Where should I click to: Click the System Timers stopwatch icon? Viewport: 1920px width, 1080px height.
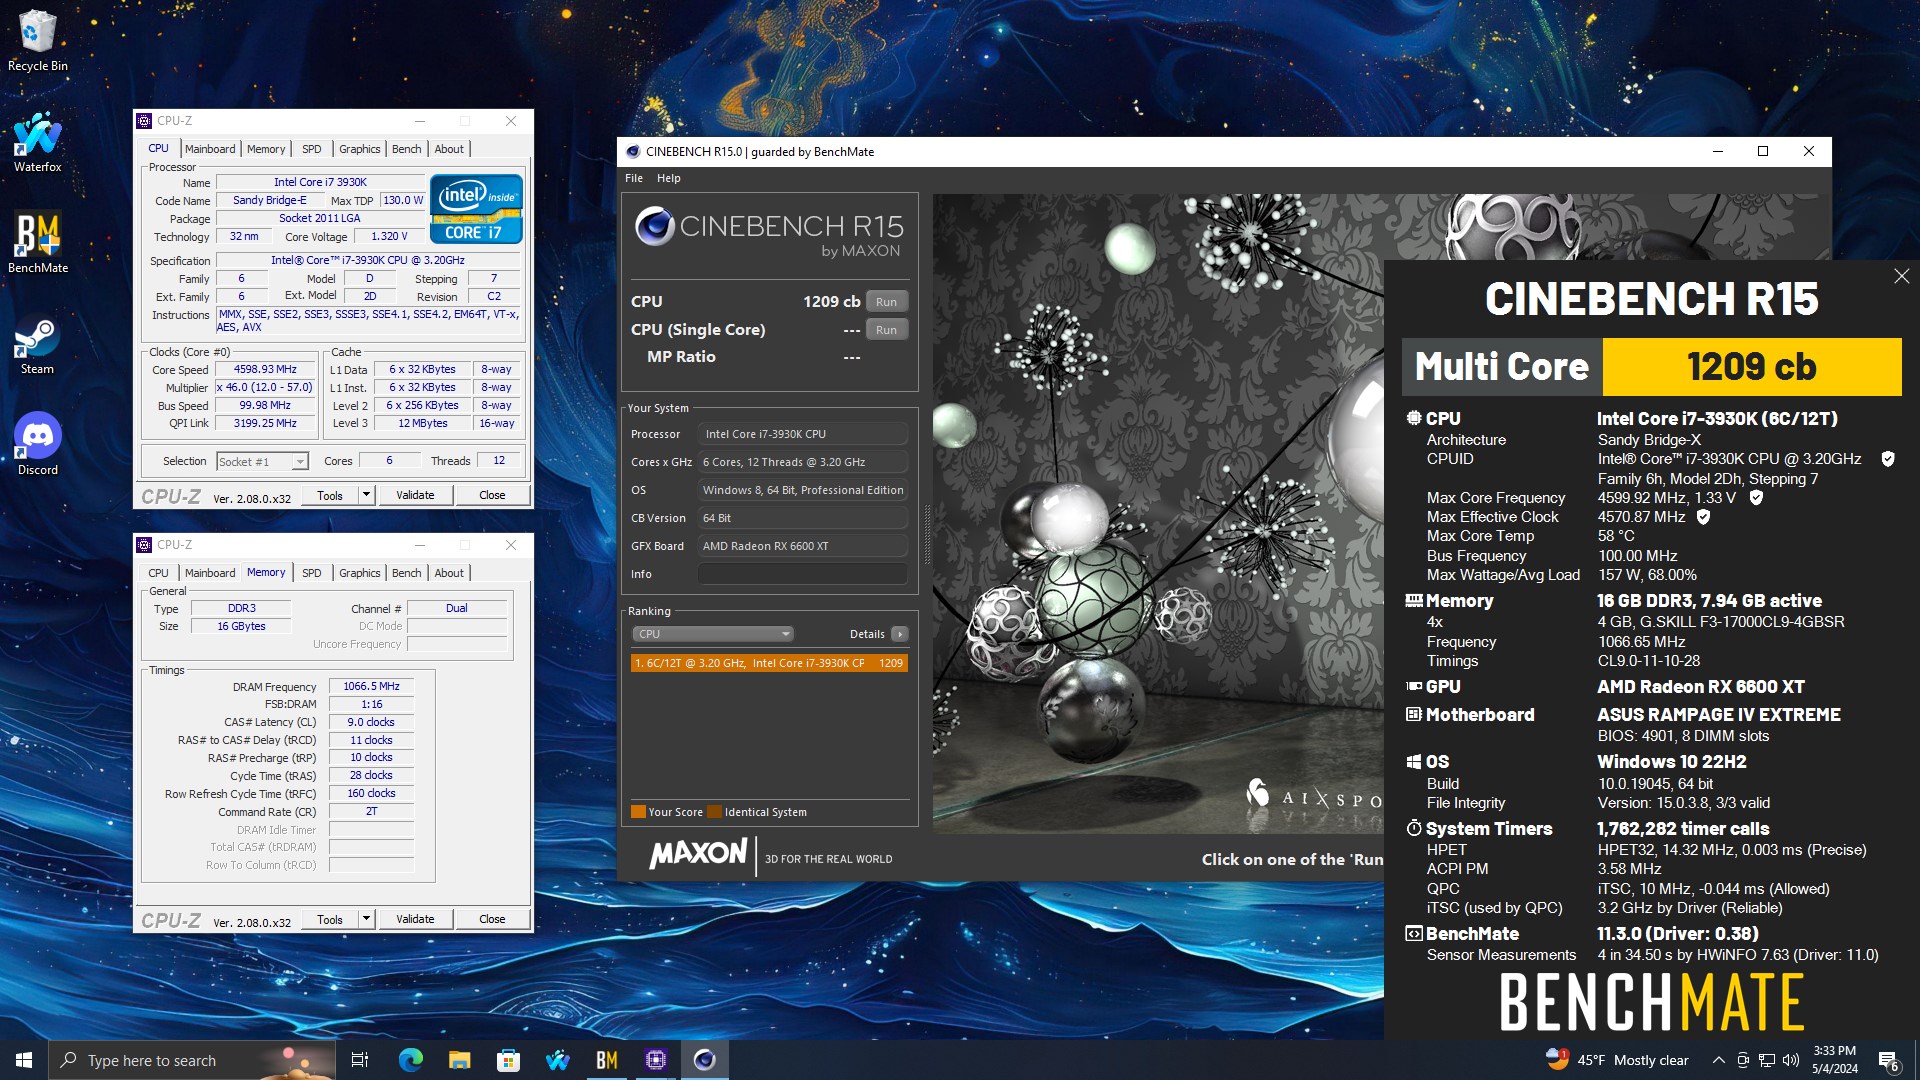point(1413,828)
